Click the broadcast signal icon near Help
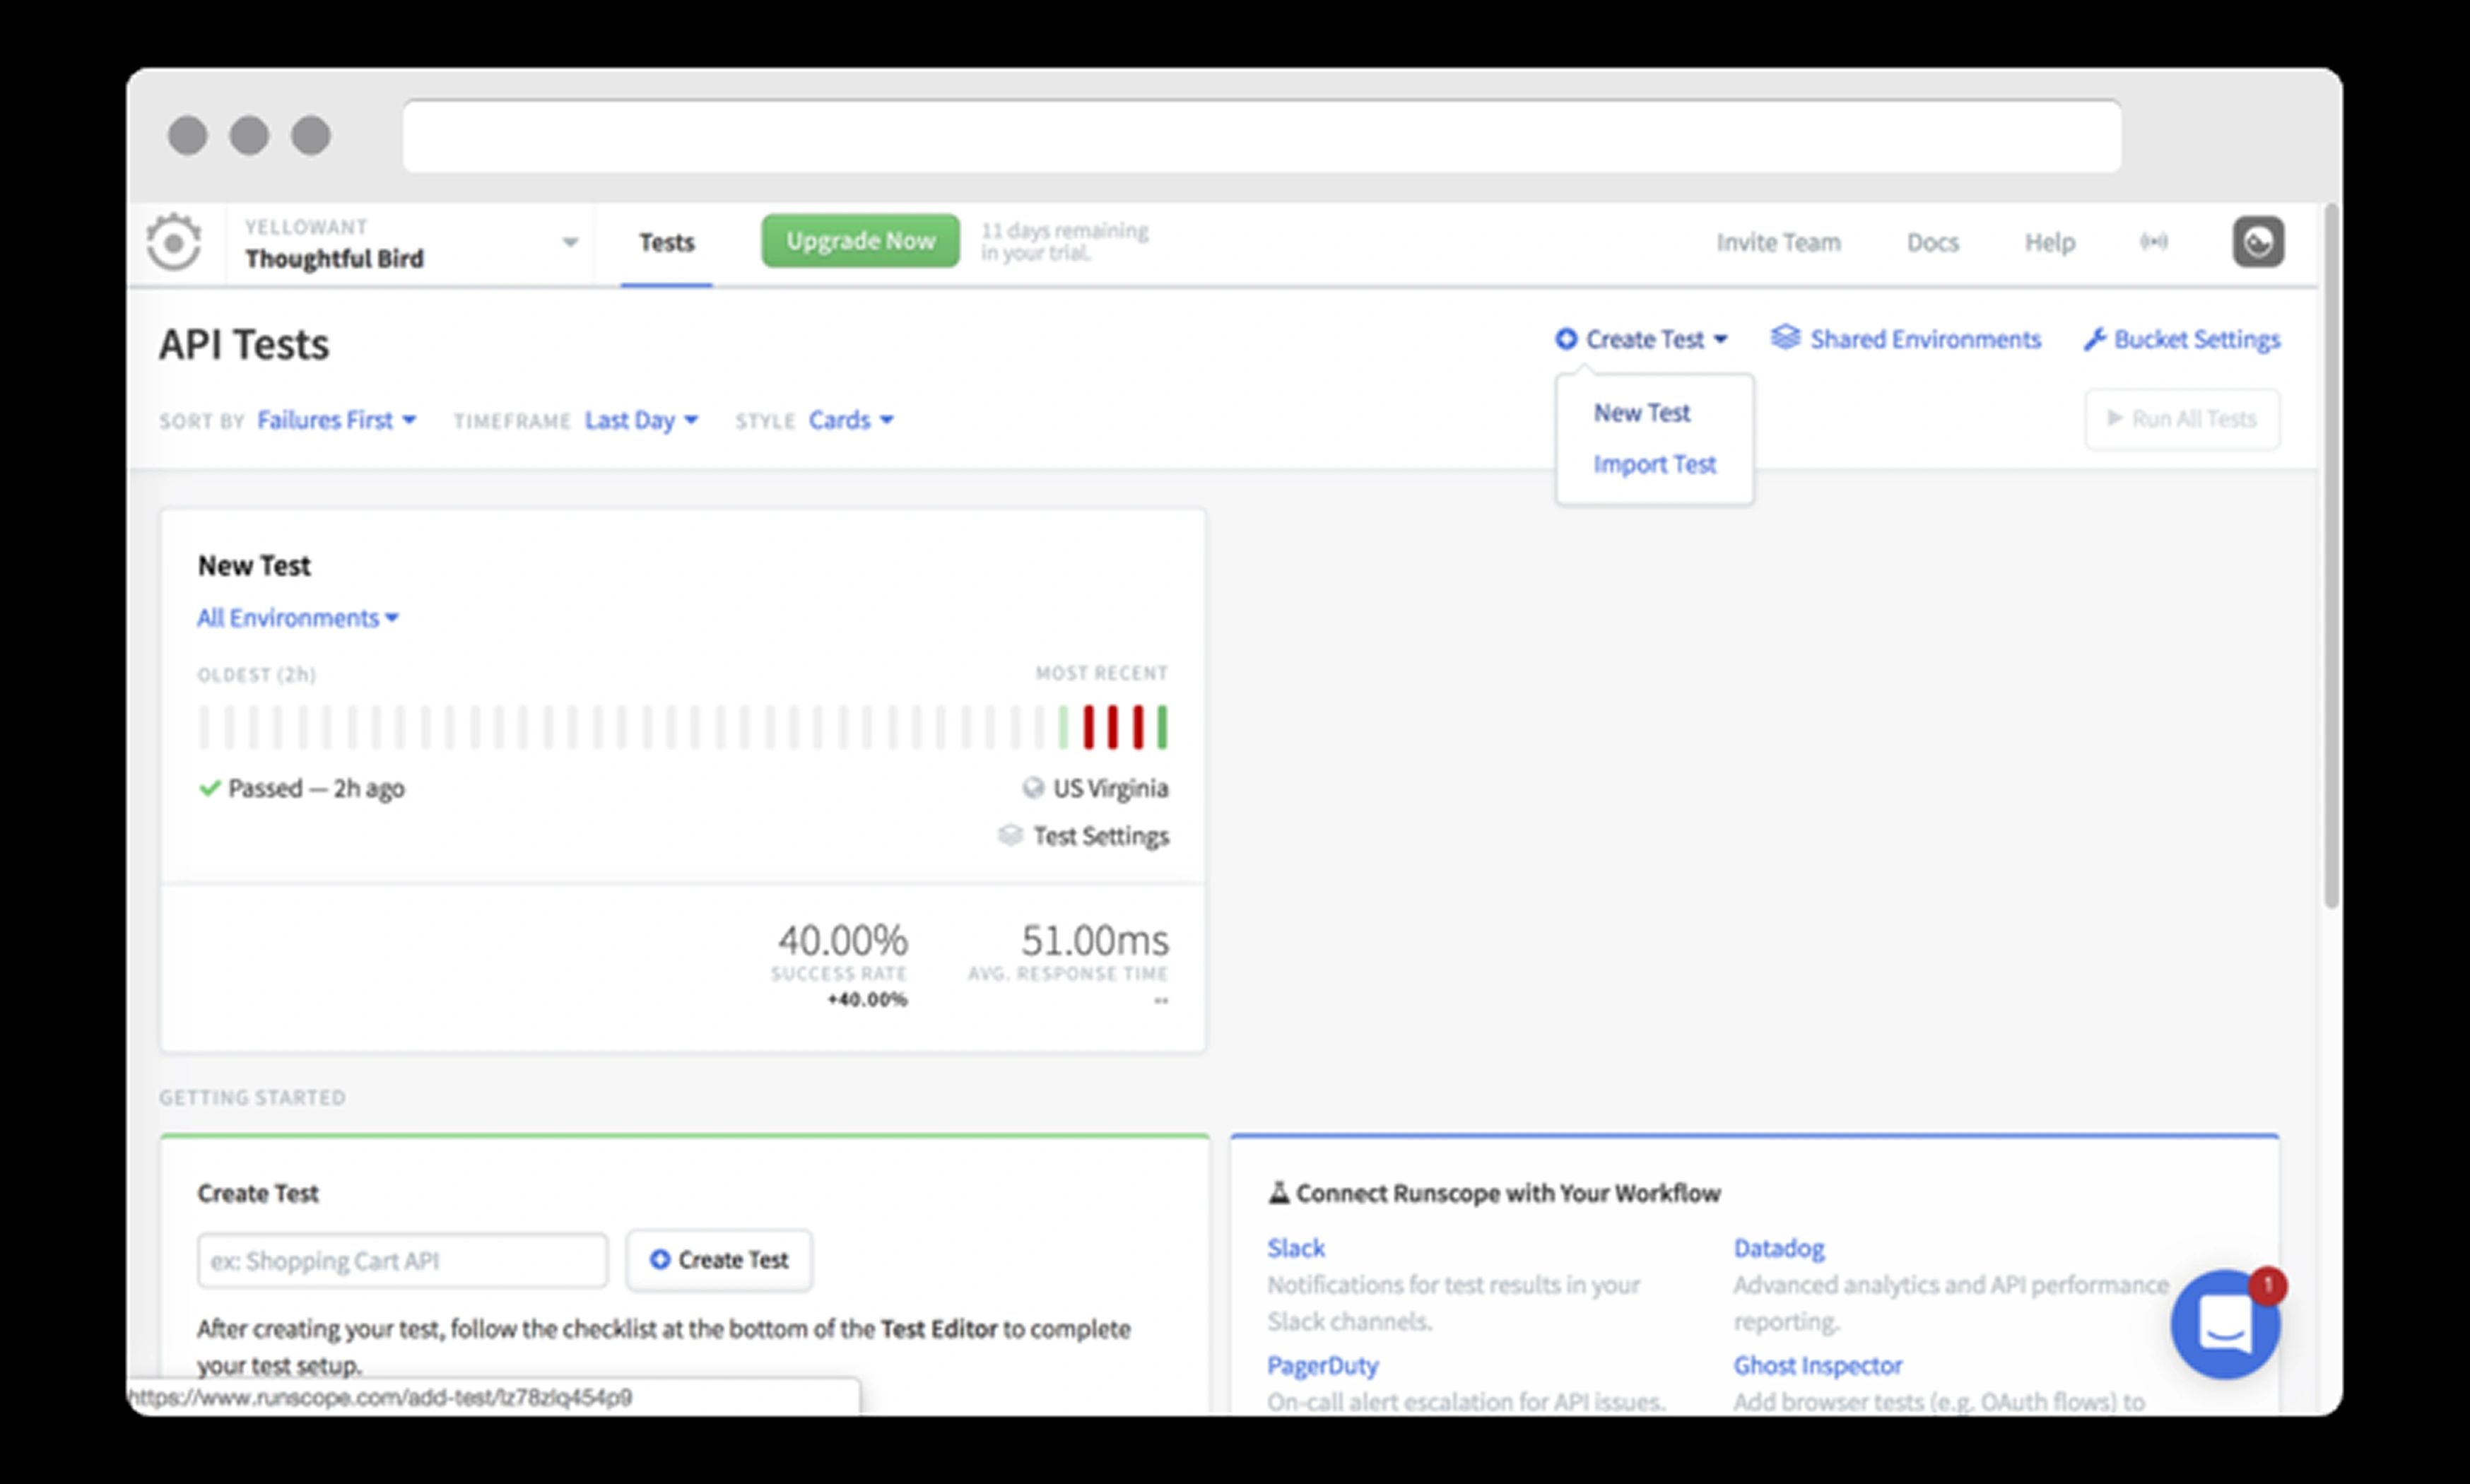The image size is (2470, 1484). click(2153, 242)
